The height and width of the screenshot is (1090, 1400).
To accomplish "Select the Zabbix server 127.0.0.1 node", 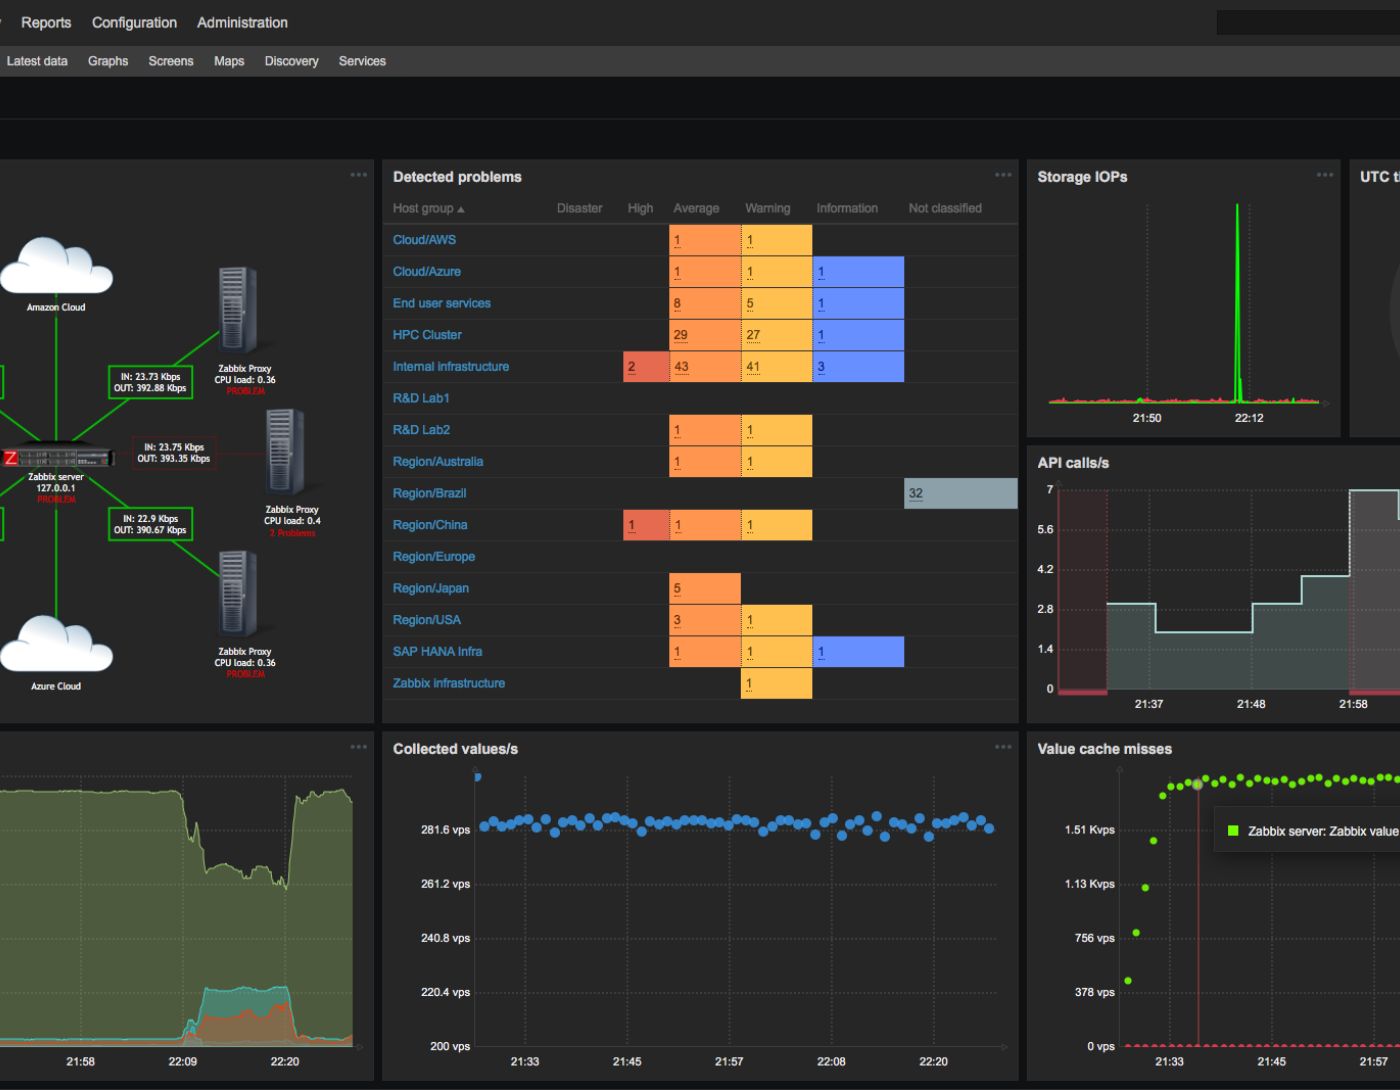I will click(x=56, y=457).
